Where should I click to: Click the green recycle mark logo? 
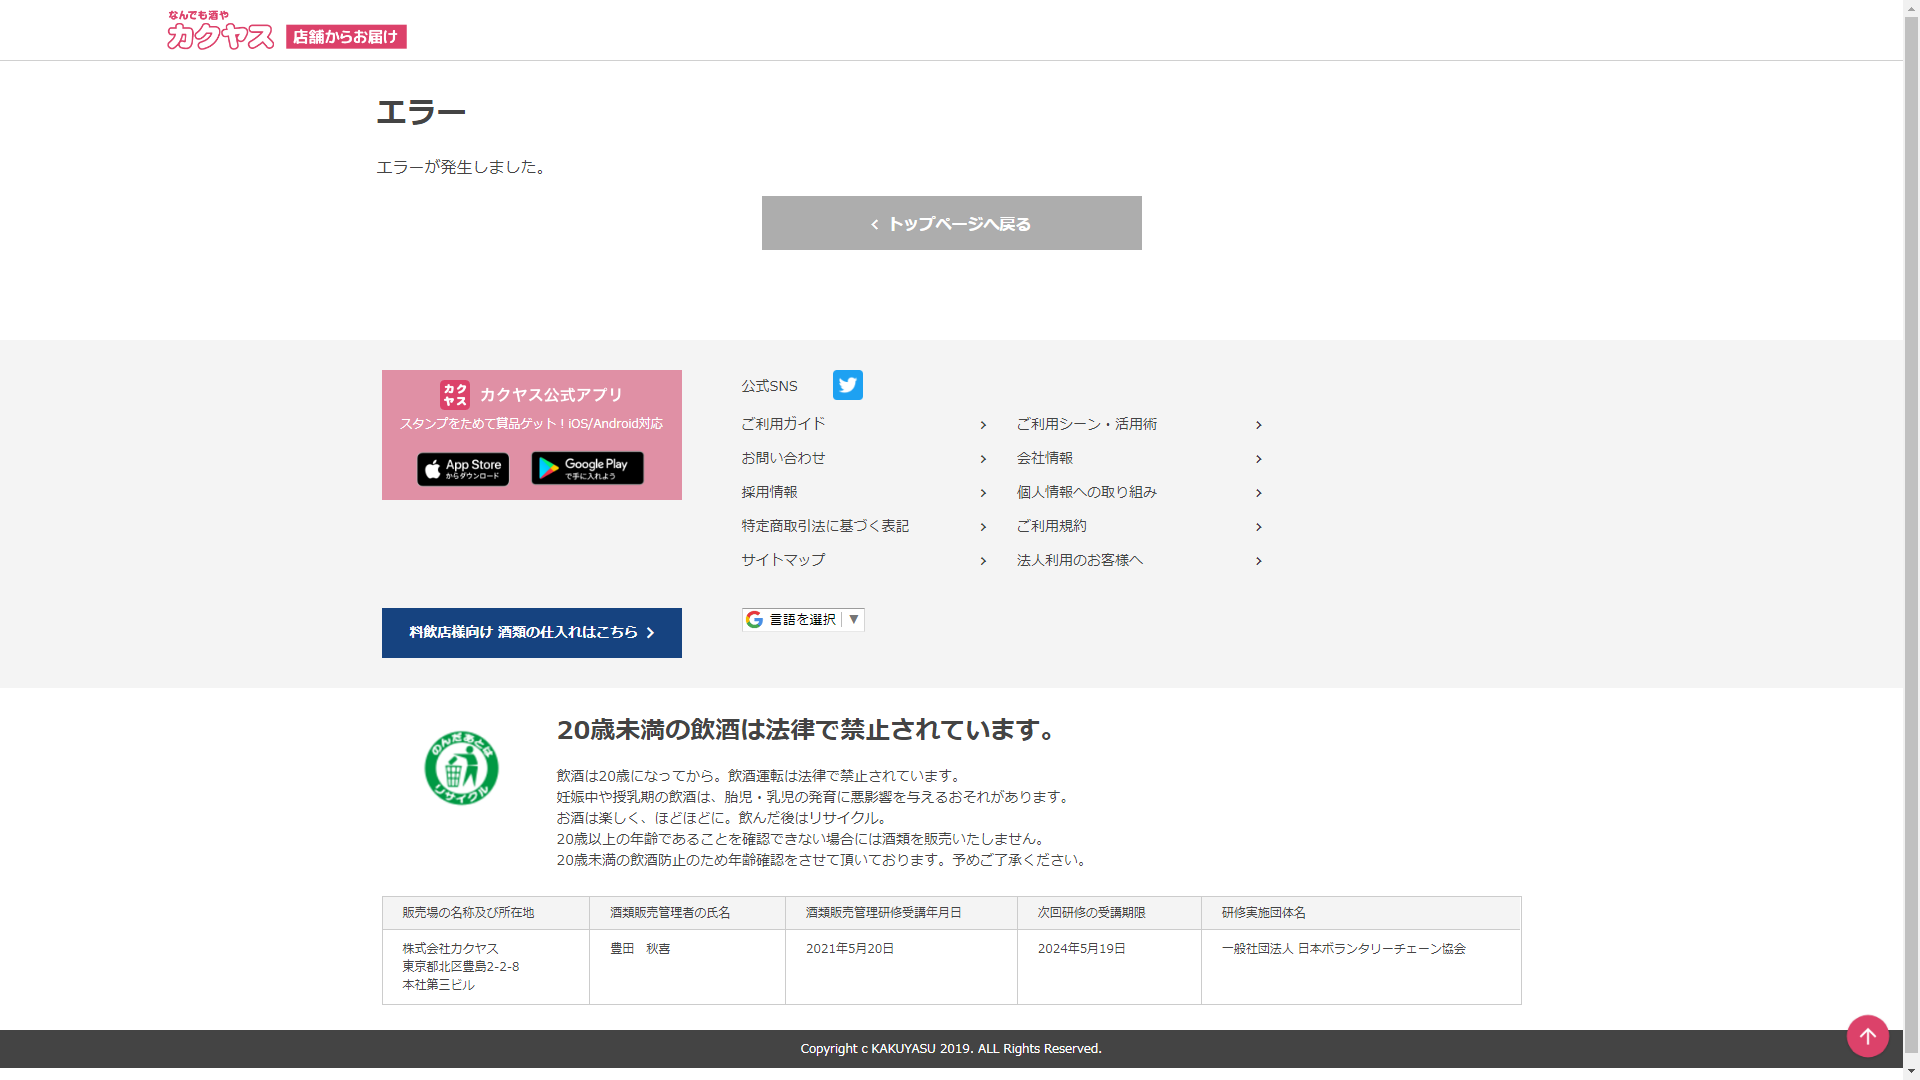coord(461,768)
